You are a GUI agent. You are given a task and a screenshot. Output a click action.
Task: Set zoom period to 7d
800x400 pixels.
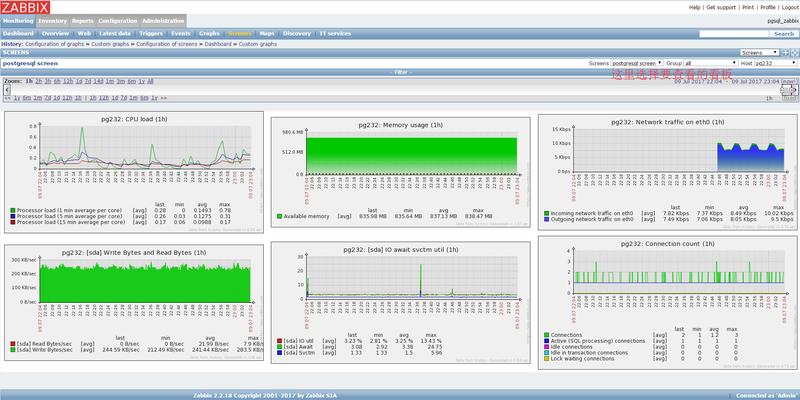coord(86,80)
